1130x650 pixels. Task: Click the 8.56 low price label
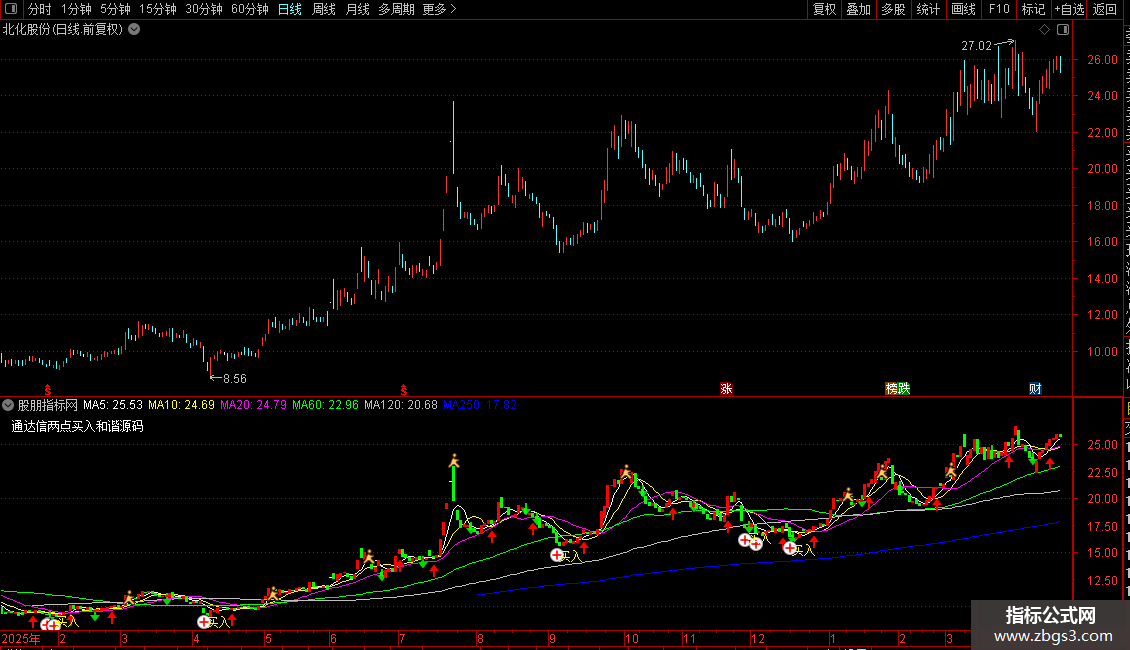235,378
